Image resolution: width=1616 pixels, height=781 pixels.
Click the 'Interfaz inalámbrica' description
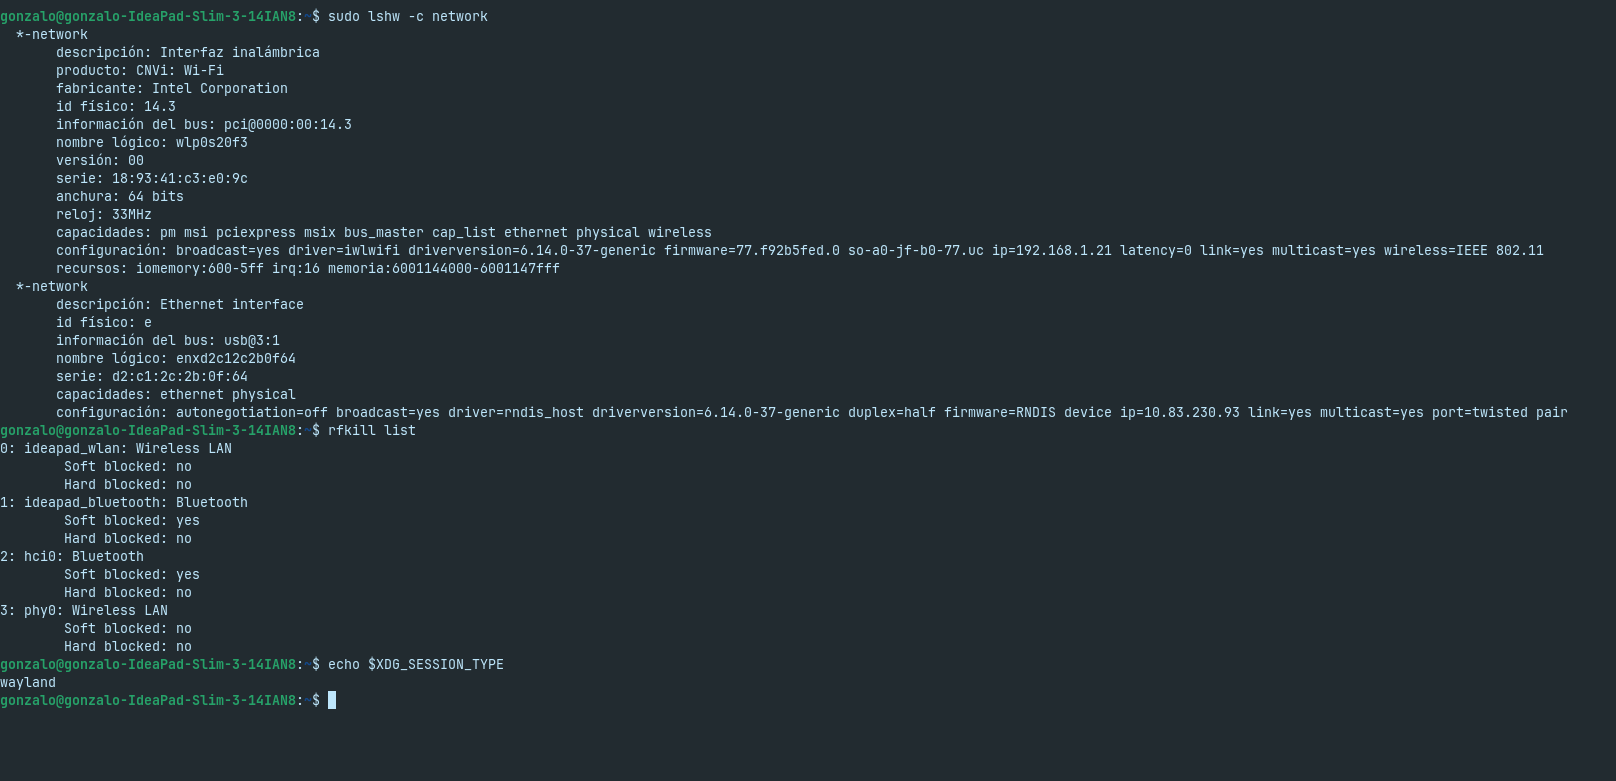(x=239, y=52)
